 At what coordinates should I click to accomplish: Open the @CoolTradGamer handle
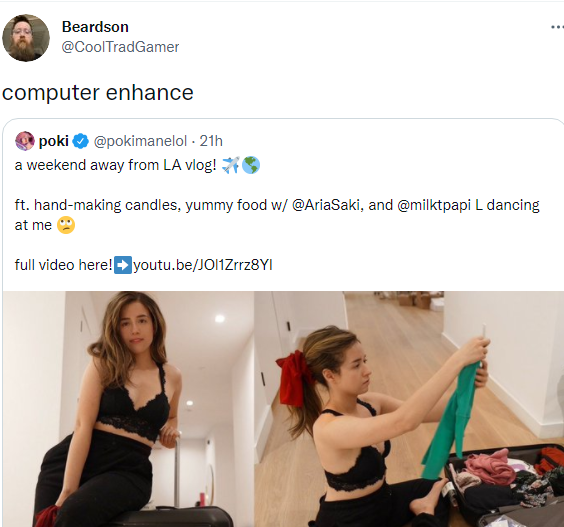point(120,47)
